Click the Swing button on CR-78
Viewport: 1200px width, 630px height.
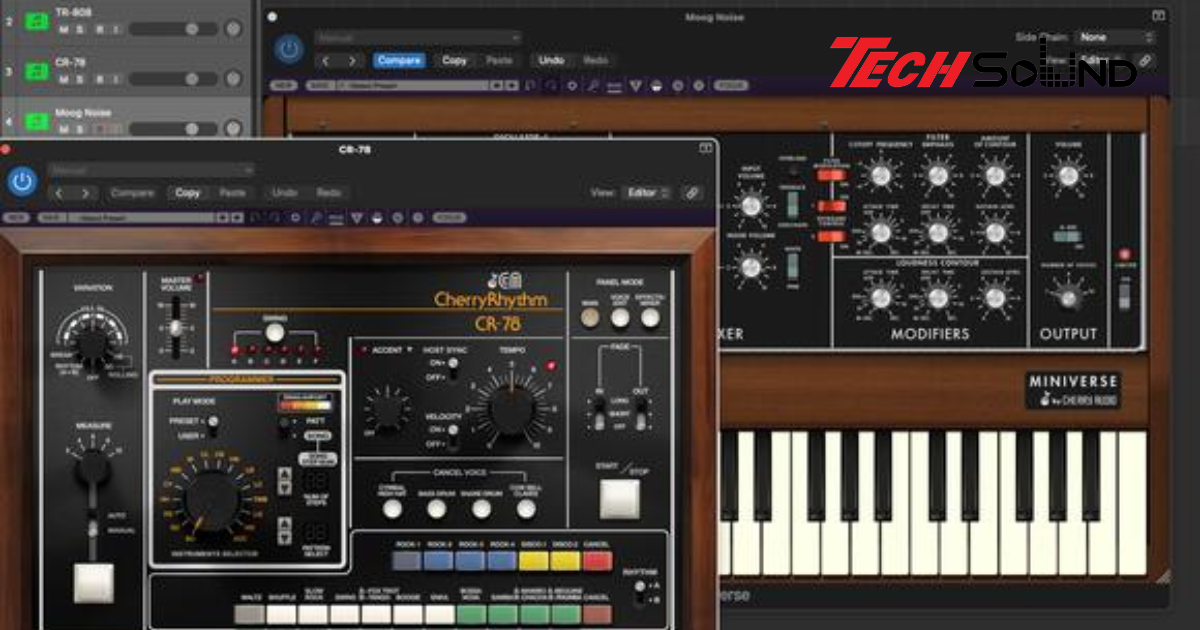point(274,331)
